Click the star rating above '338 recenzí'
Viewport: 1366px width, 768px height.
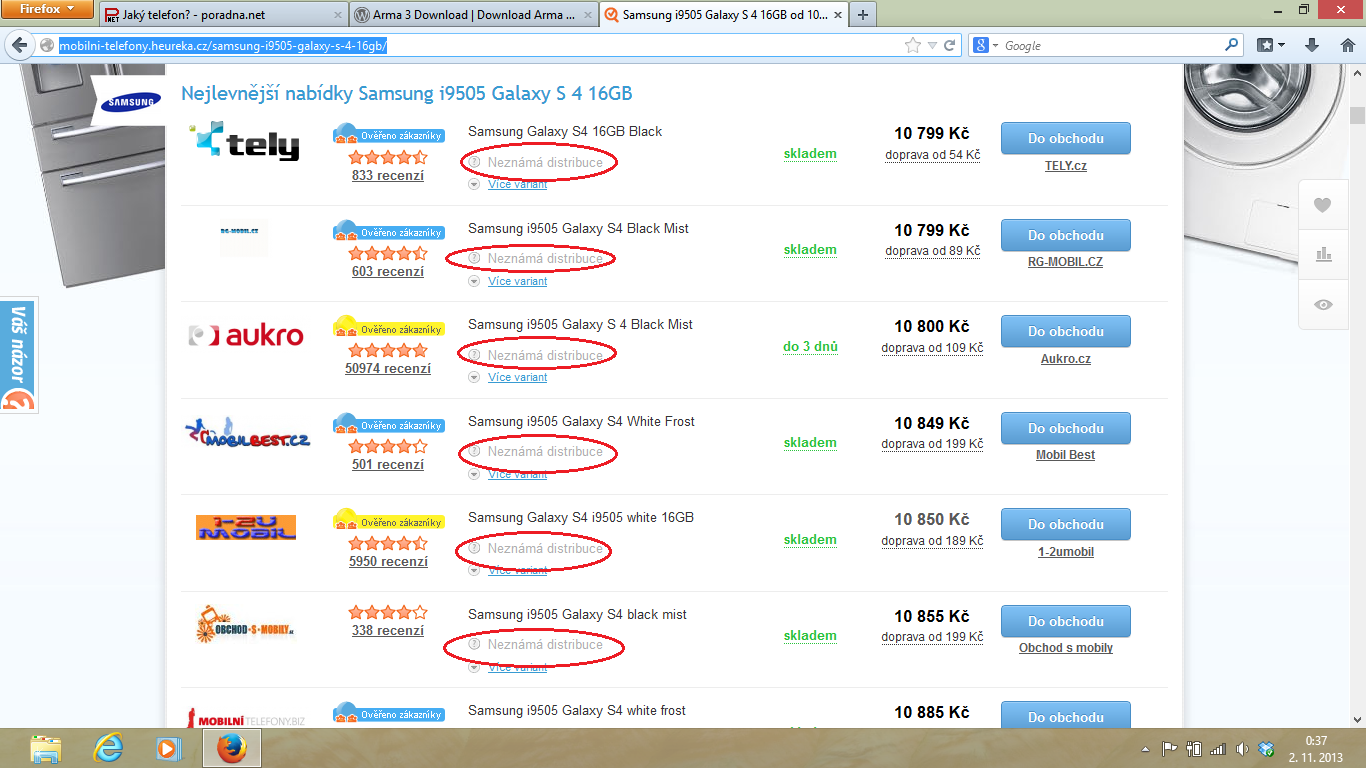click(x=388, y=612)
